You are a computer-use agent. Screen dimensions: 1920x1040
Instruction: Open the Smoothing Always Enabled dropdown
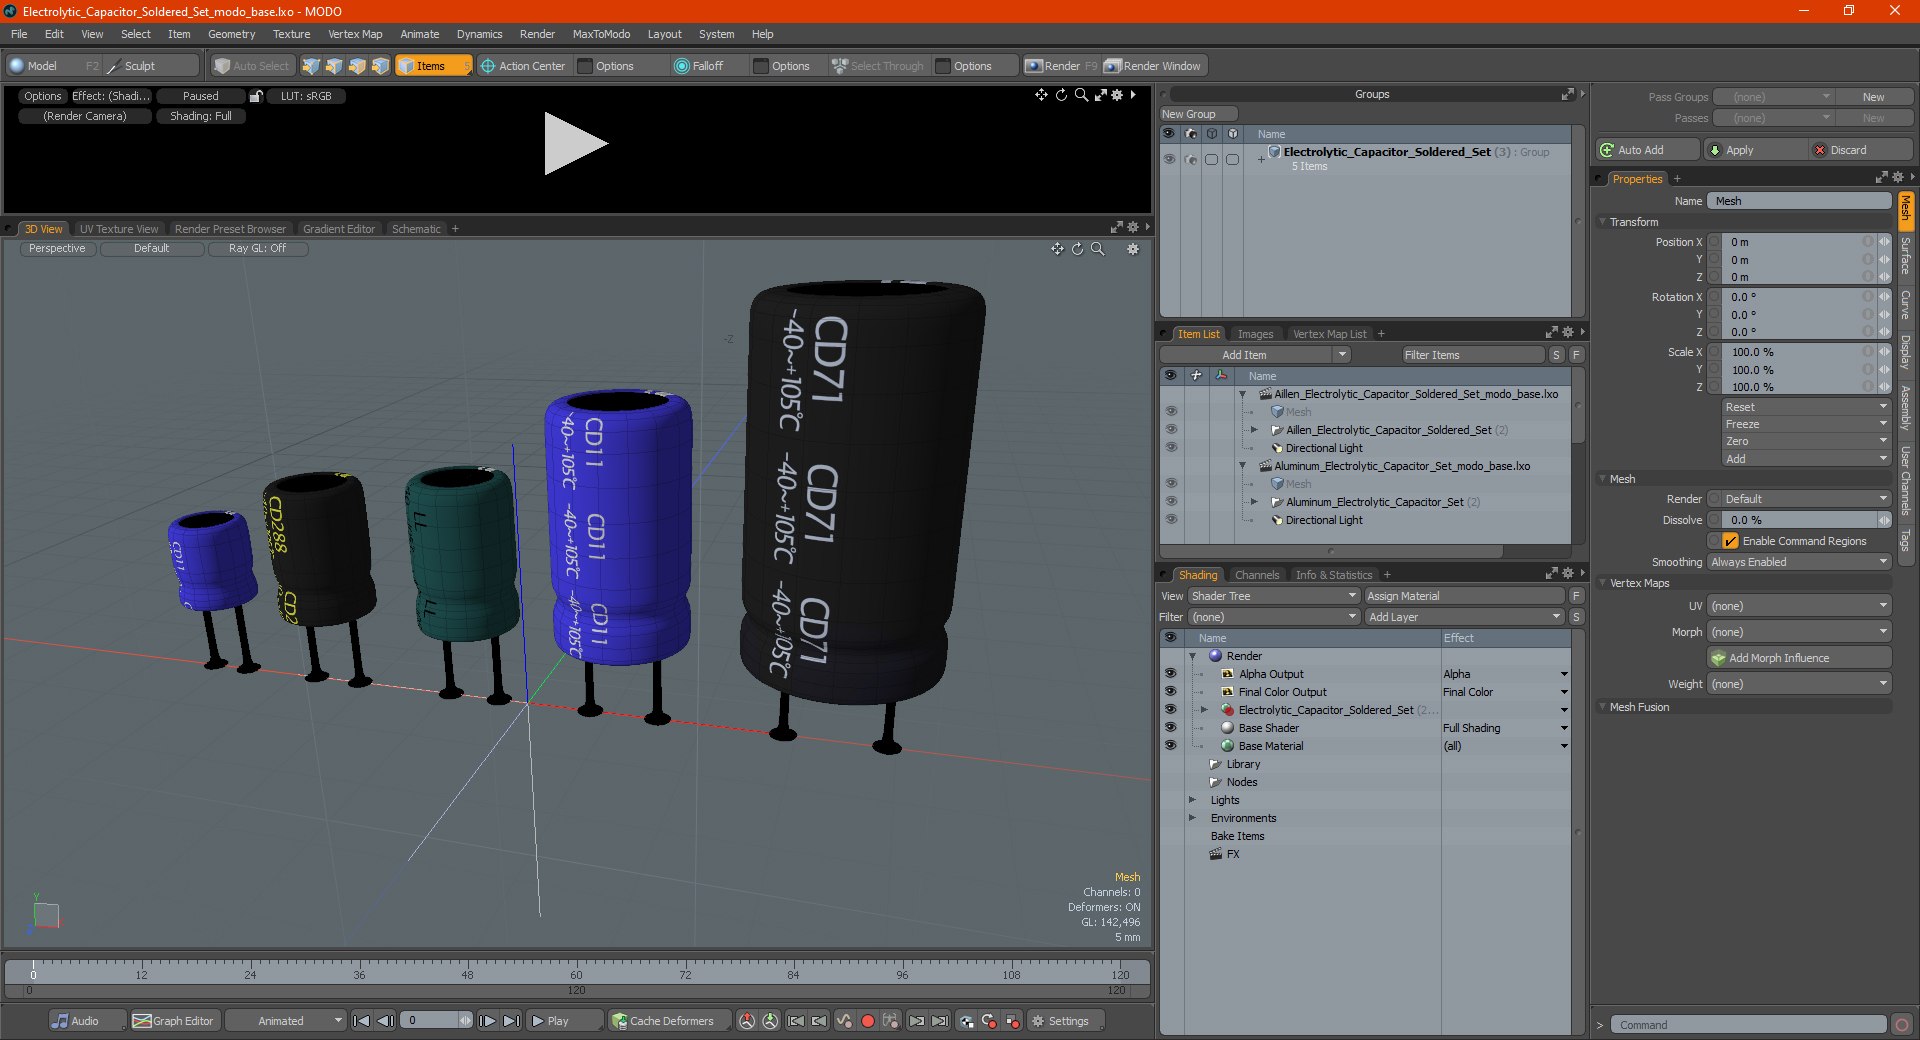1799,562
